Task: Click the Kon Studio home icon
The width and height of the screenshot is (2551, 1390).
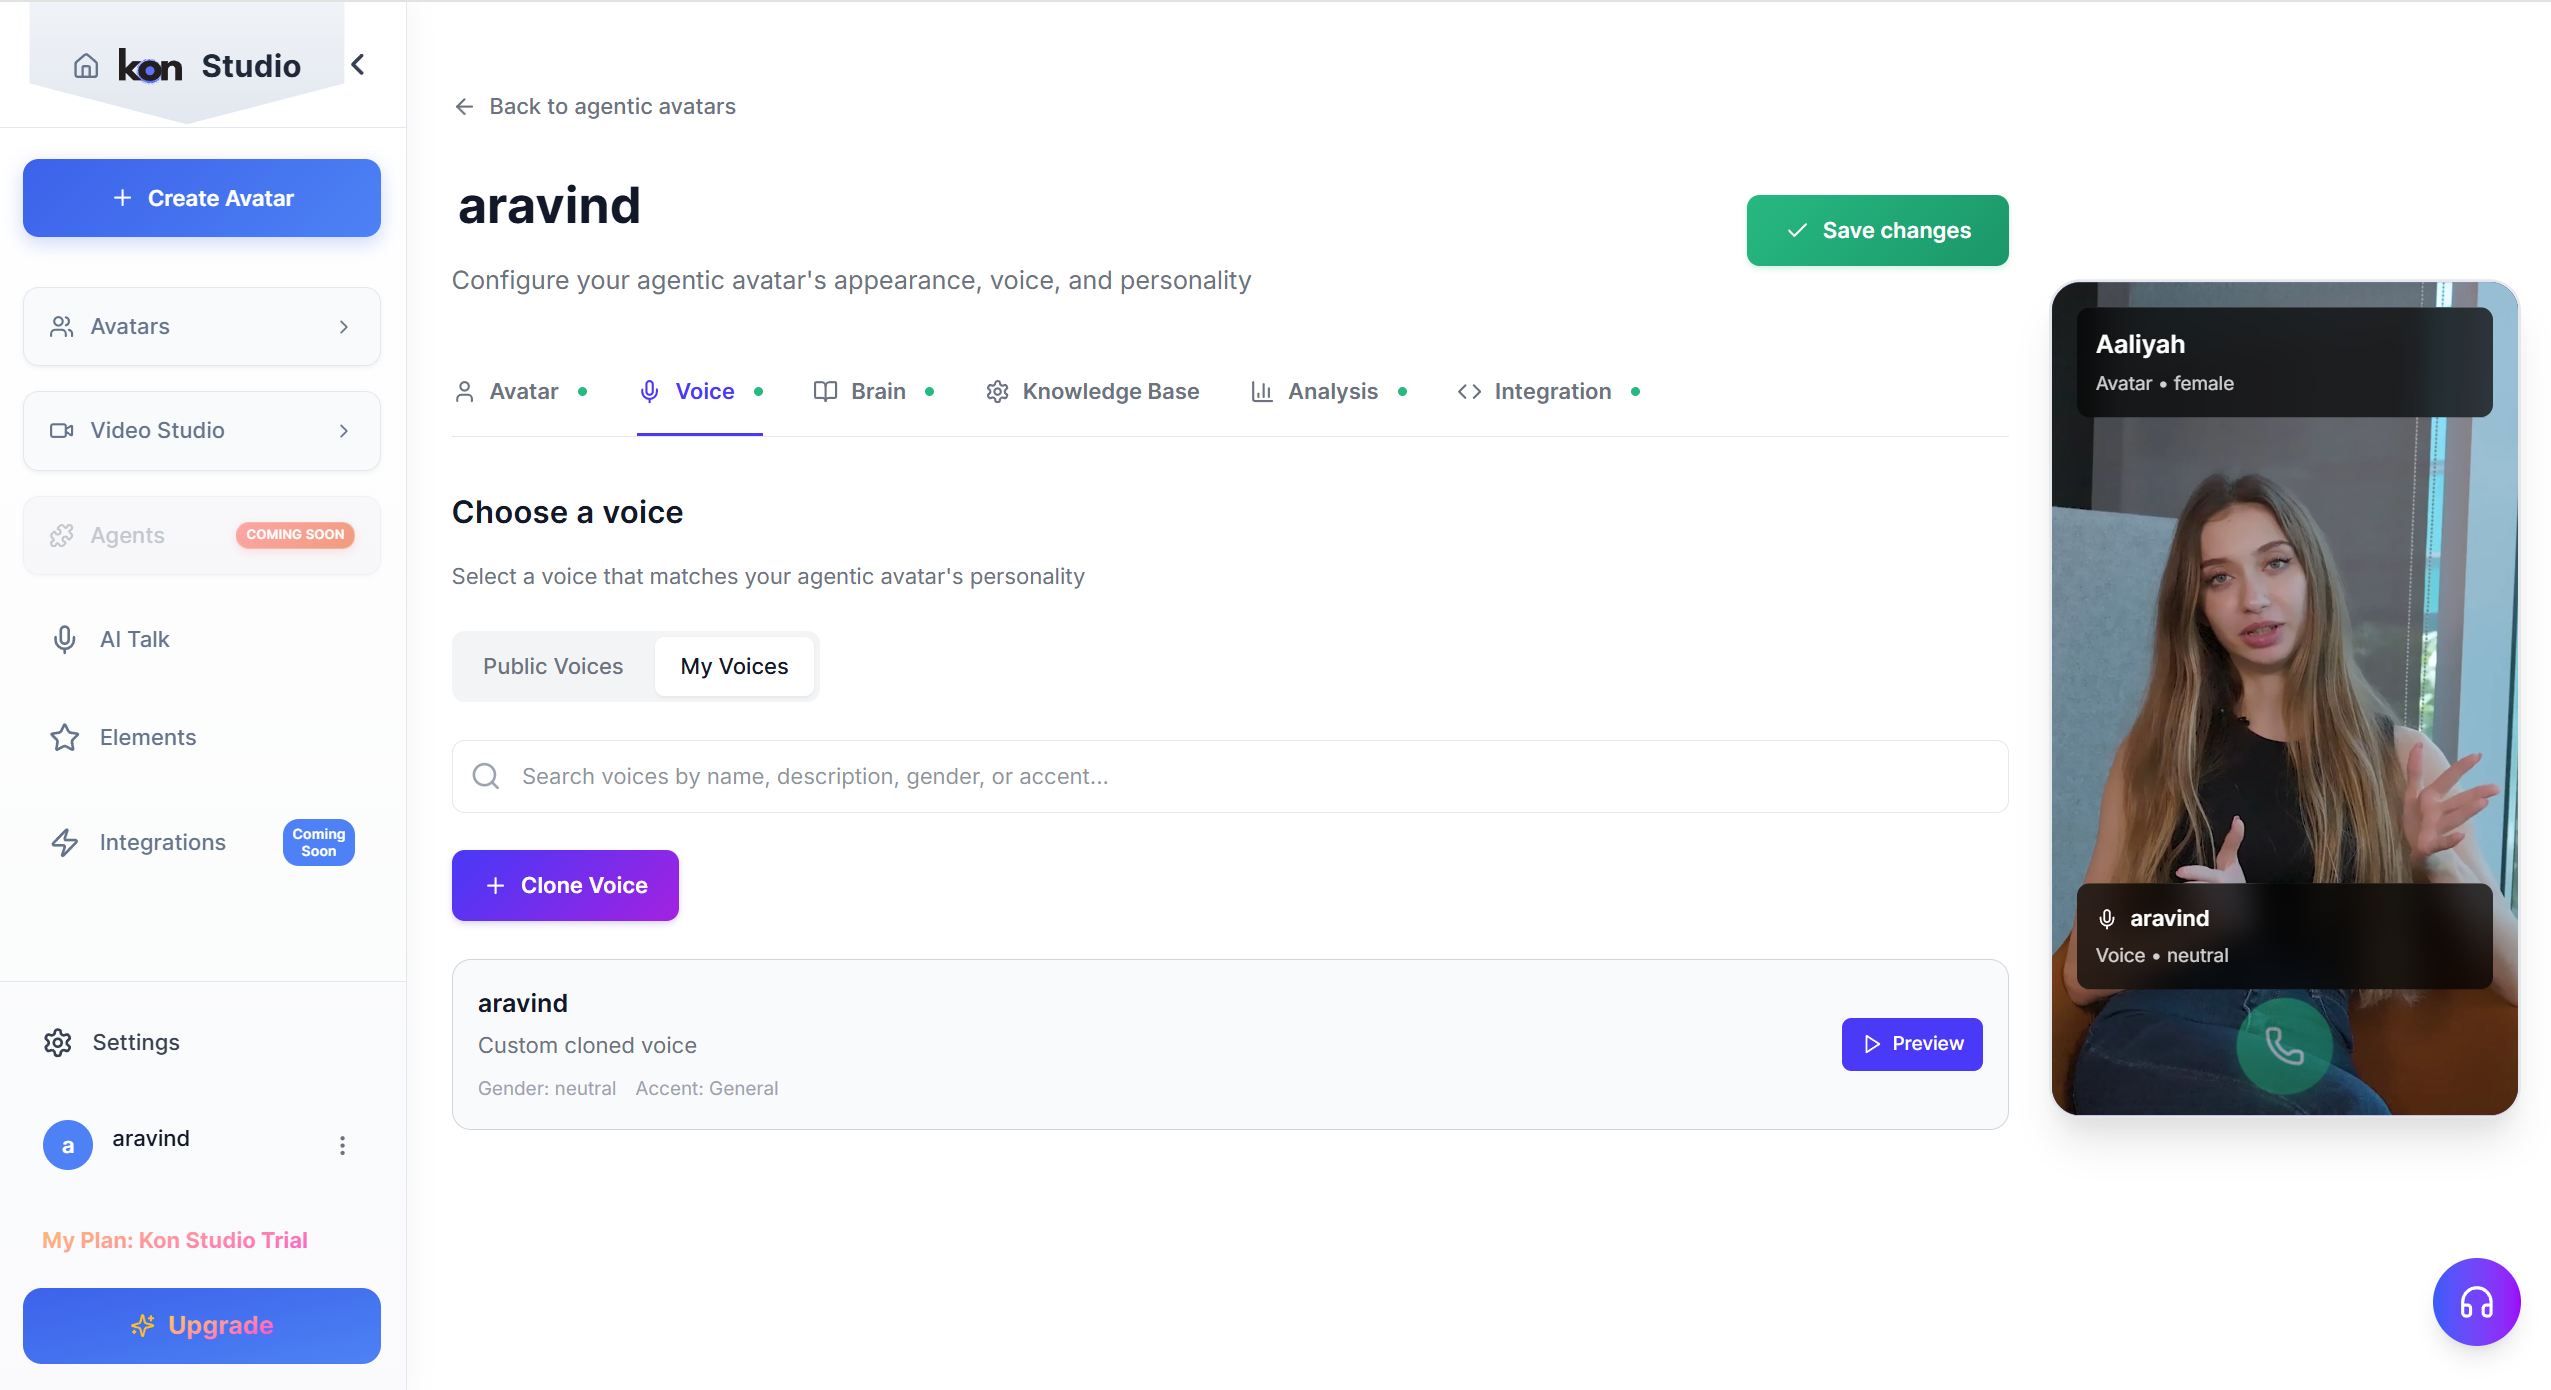Action: [85, 64]
